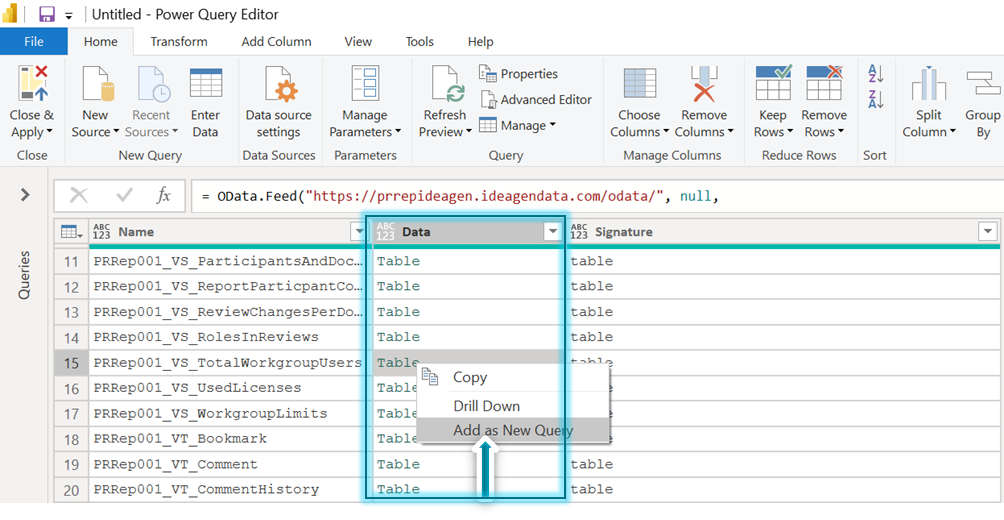Expand the Queries pane chevron
This screenshot has height=520, width=1004.
click(25, 194)
